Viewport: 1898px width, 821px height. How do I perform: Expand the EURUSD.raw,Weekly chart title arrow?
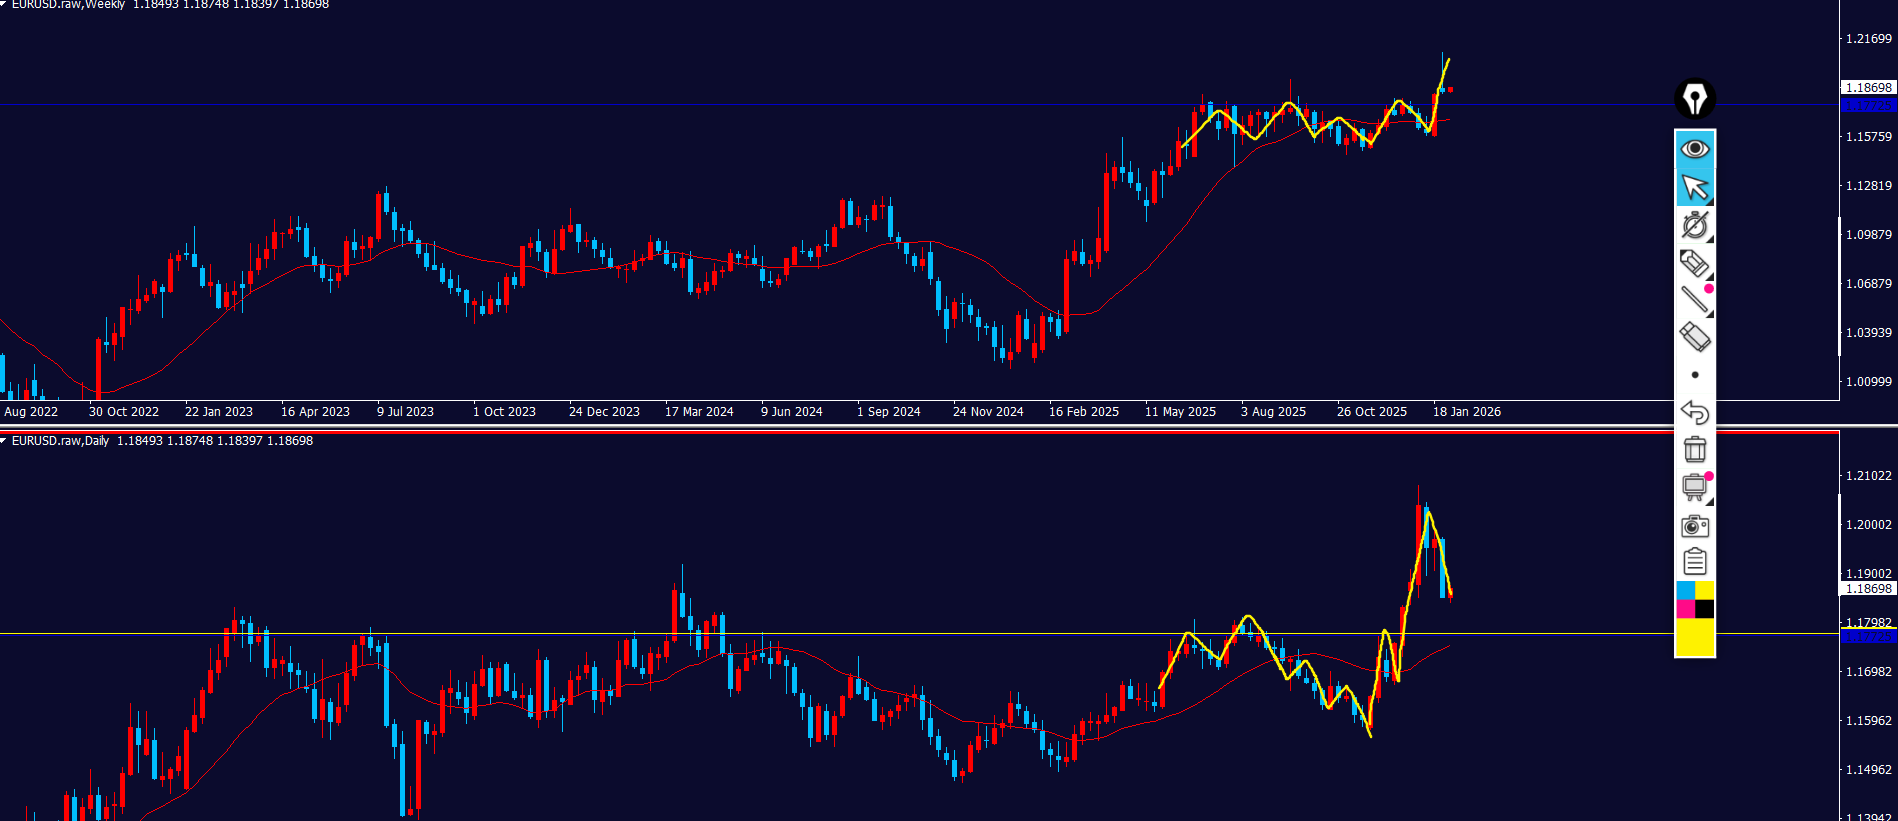point(4,5)
